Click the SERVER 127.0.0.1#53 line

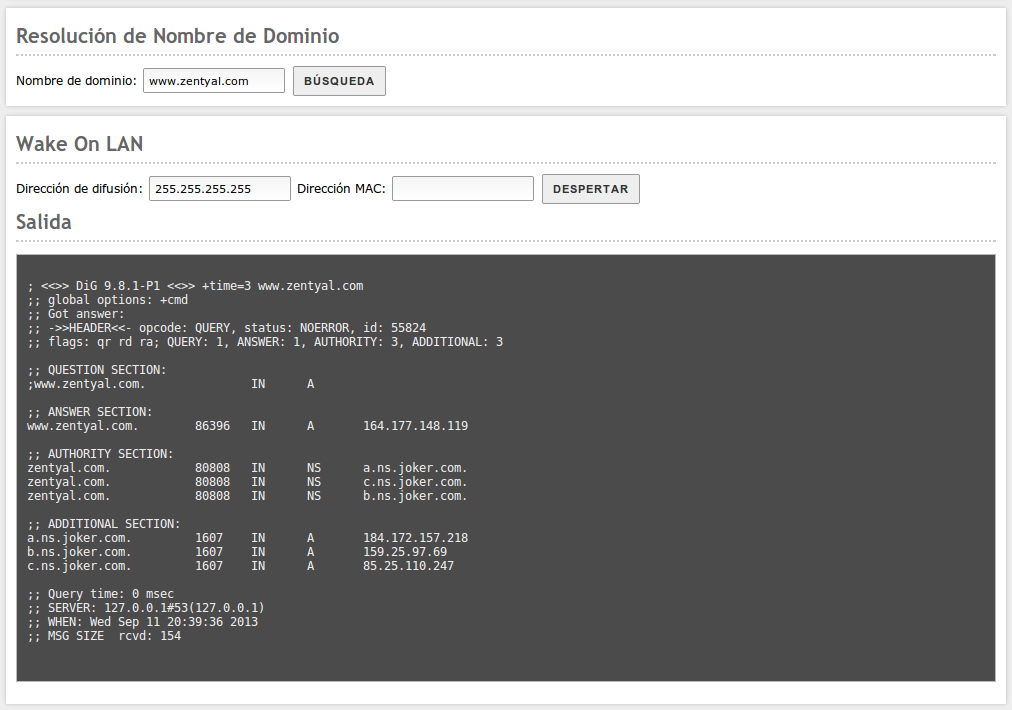(146, 608)
